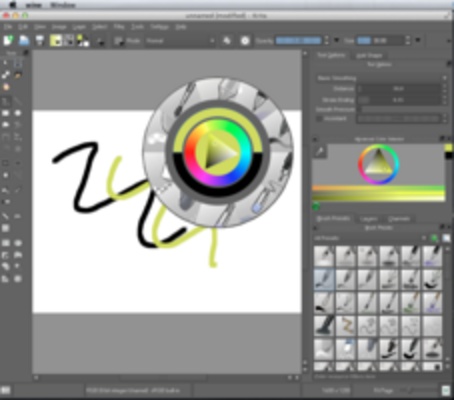Click the Assistant magnetism slider
Viewport: 454px width, 400px height.
tap(399, 118)
